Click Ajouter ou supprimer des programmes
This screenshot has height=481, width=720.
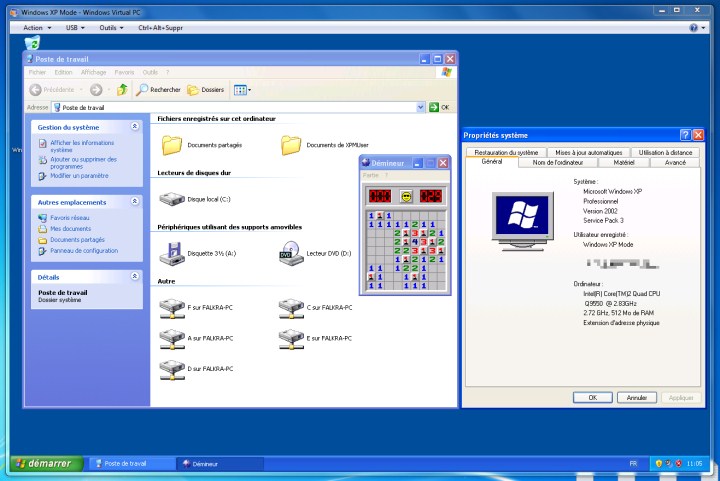(x=84, y=163)
